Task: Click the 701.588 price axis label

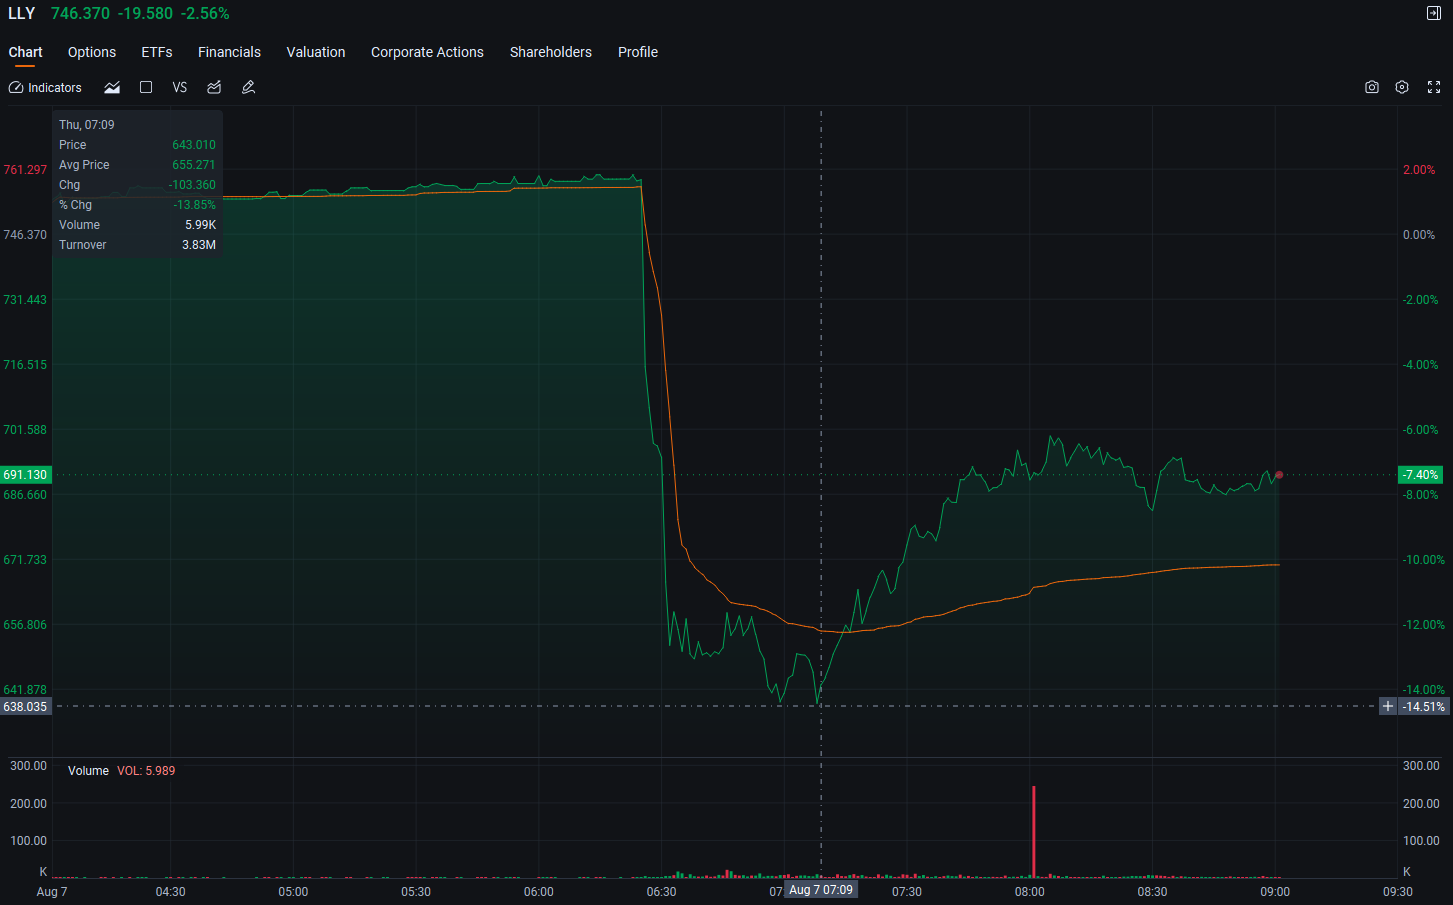Action: tap(25, 430)
